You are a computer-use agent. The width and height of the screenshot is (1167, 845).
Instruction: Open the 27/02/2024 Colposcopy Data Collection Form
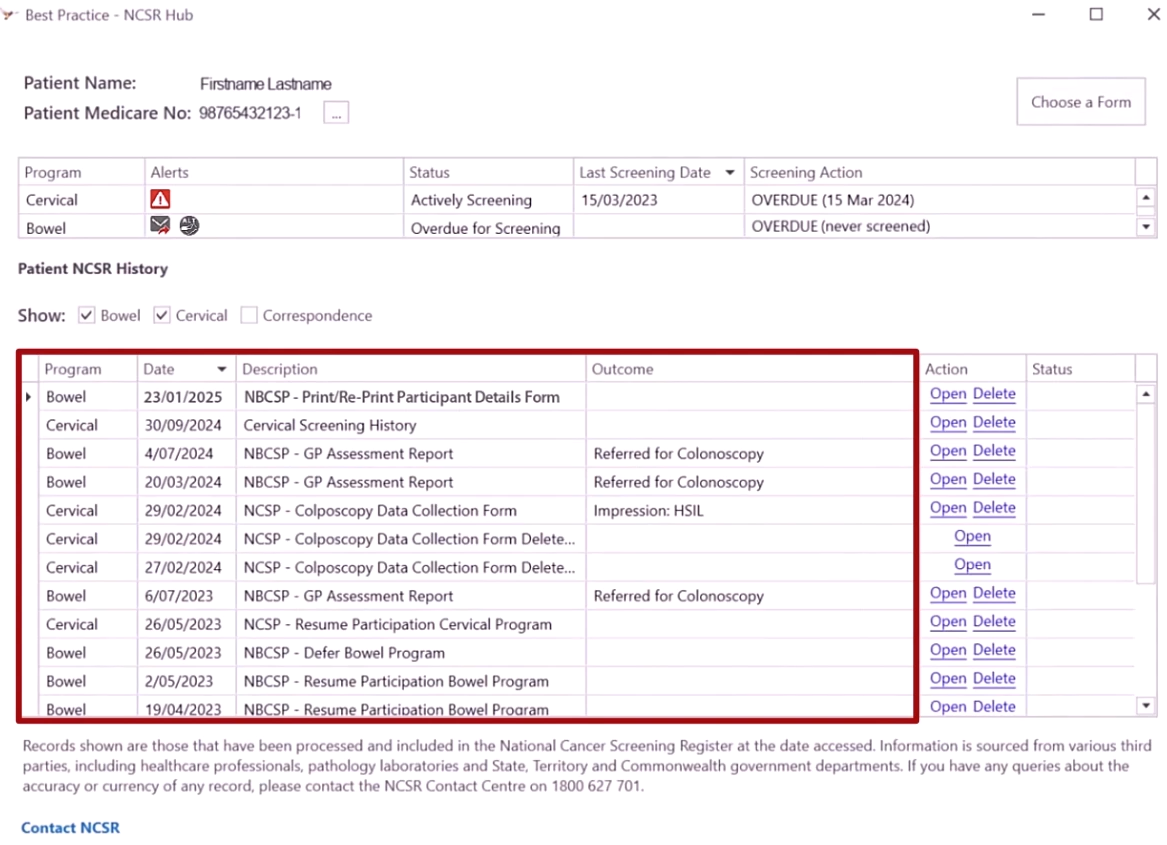click(x=973, y=564)
